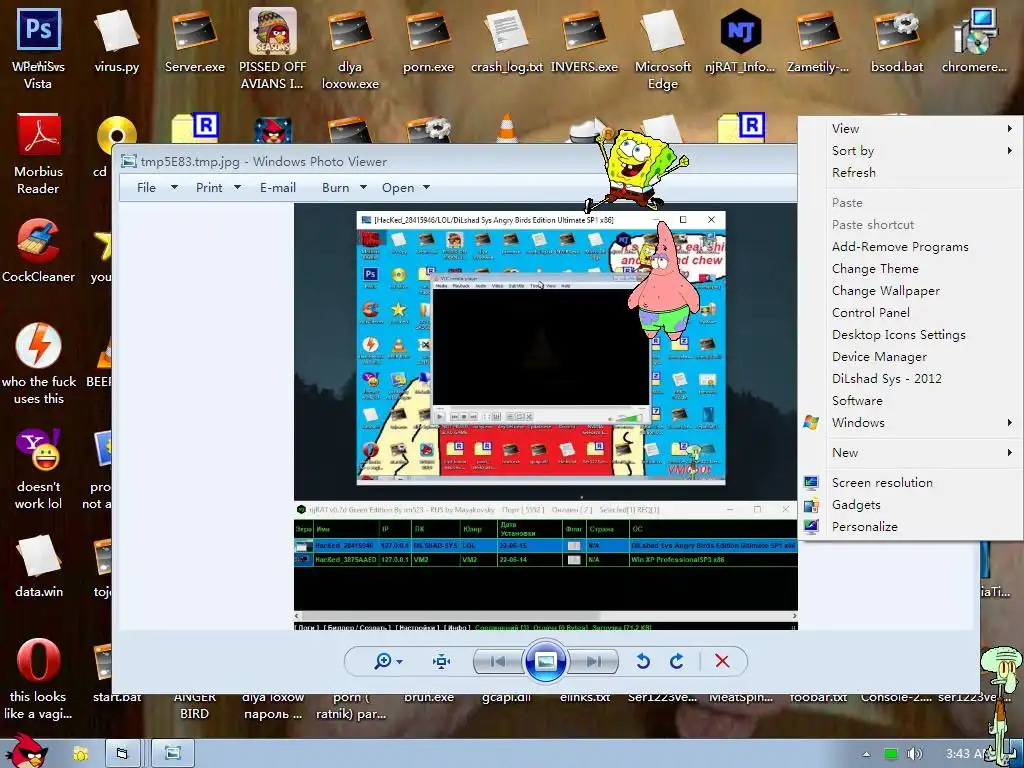
Task: Switch to Photo Viewer taskbar button
Action: [x=173, y=754]
